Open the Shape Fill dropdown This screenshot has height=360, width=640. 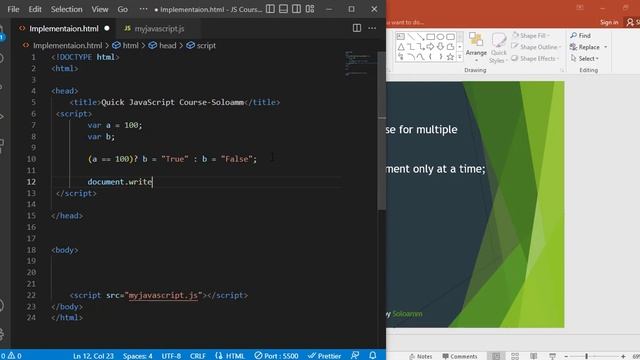531,36
